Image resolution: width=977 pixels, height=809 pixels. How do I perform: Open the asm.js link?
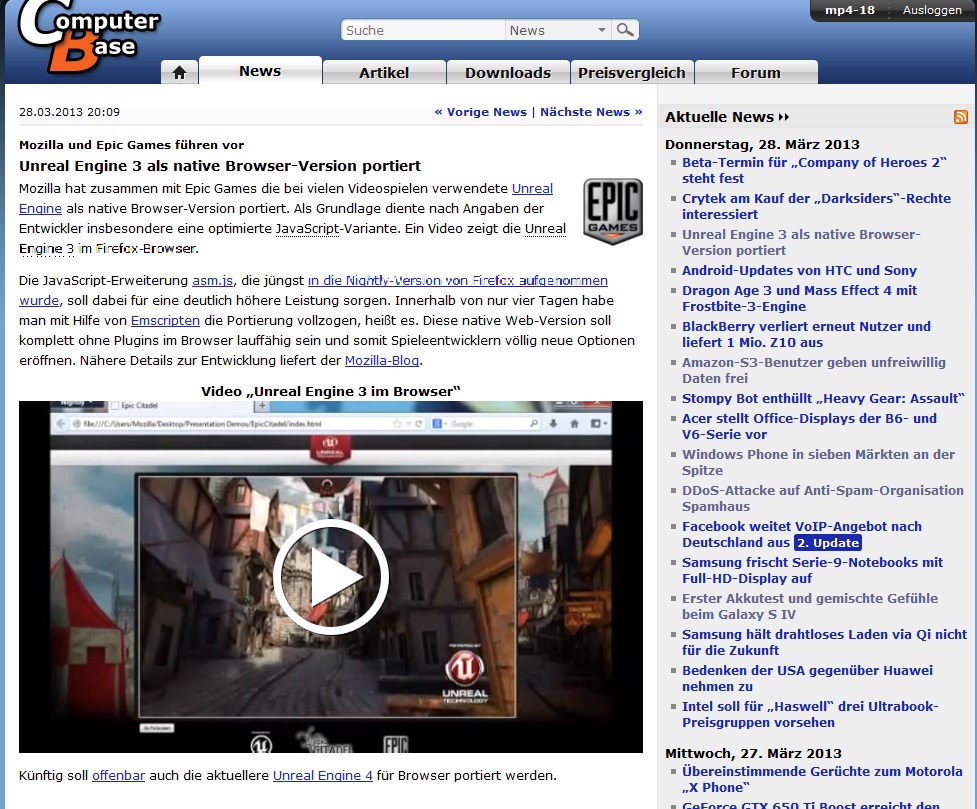[212, 280]
